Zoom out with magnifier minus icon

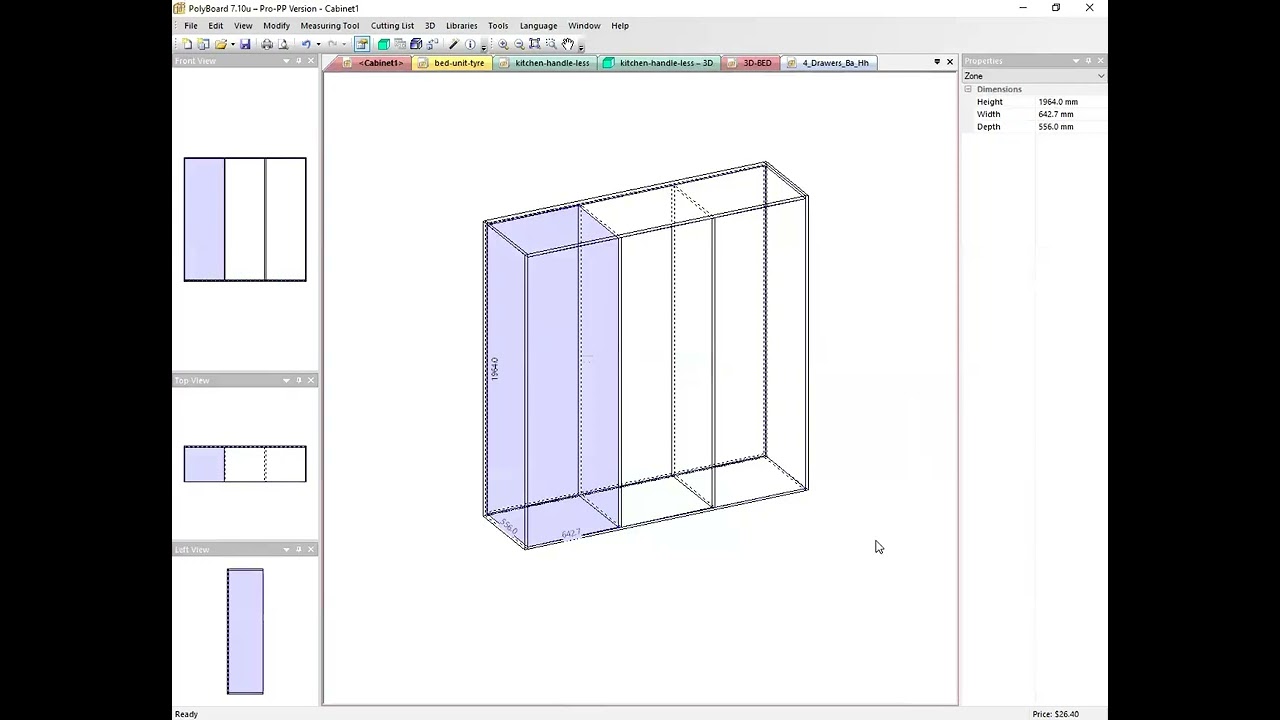[519, 44]
